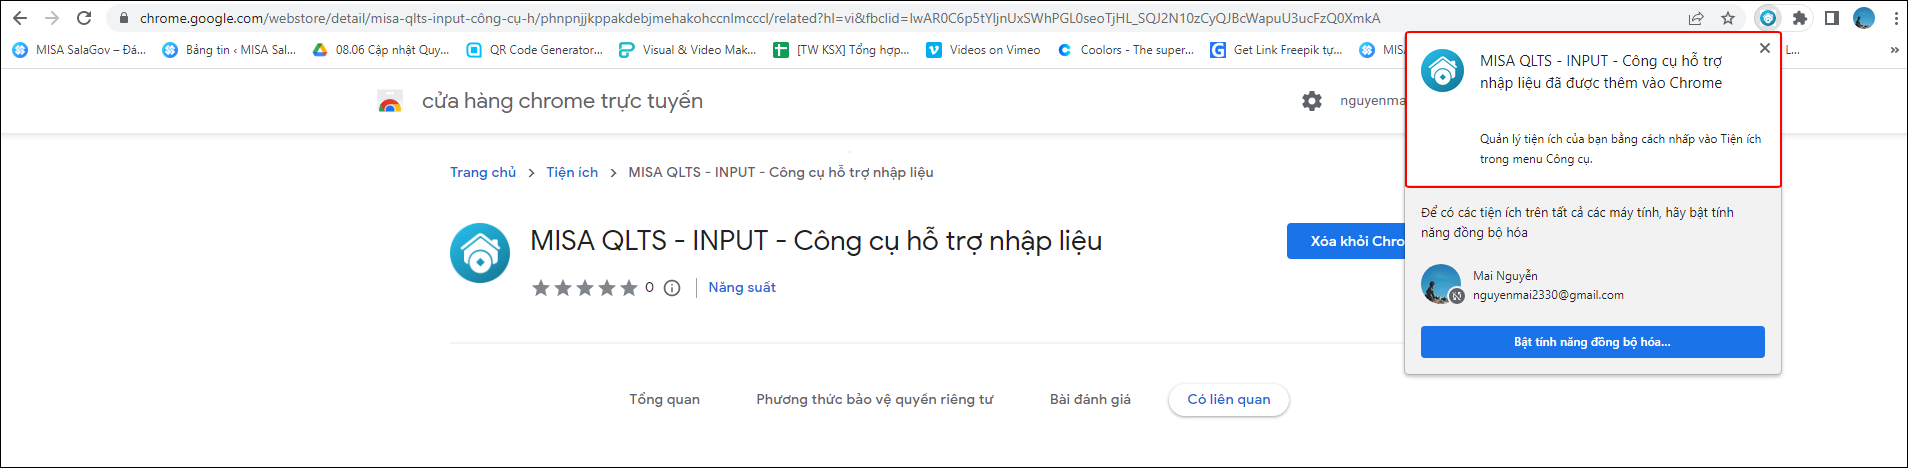The width and height of the screenshot is (1908, 468).
Task: Open Chrome's three-dot menu
Action: [1896, 18]
